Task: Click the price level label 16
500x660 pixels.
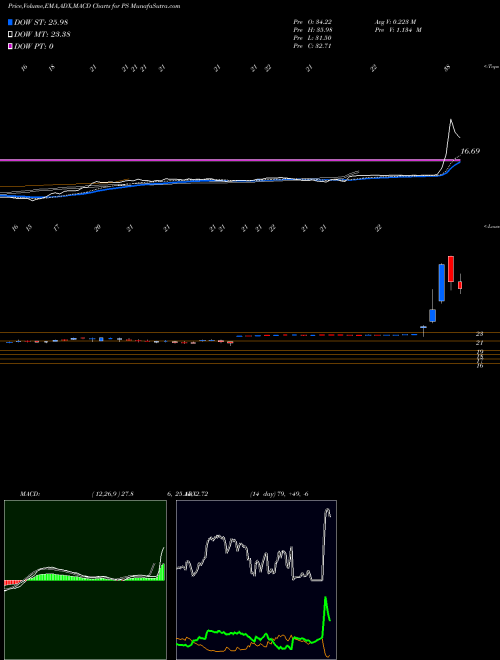Action: (479, 366)
